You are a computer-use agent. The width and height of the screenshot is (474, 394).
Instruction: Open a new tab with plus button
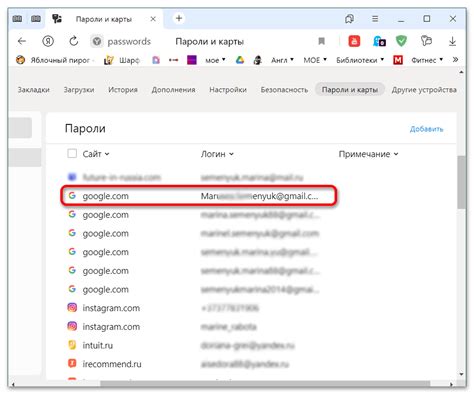(x=179, y=18)
